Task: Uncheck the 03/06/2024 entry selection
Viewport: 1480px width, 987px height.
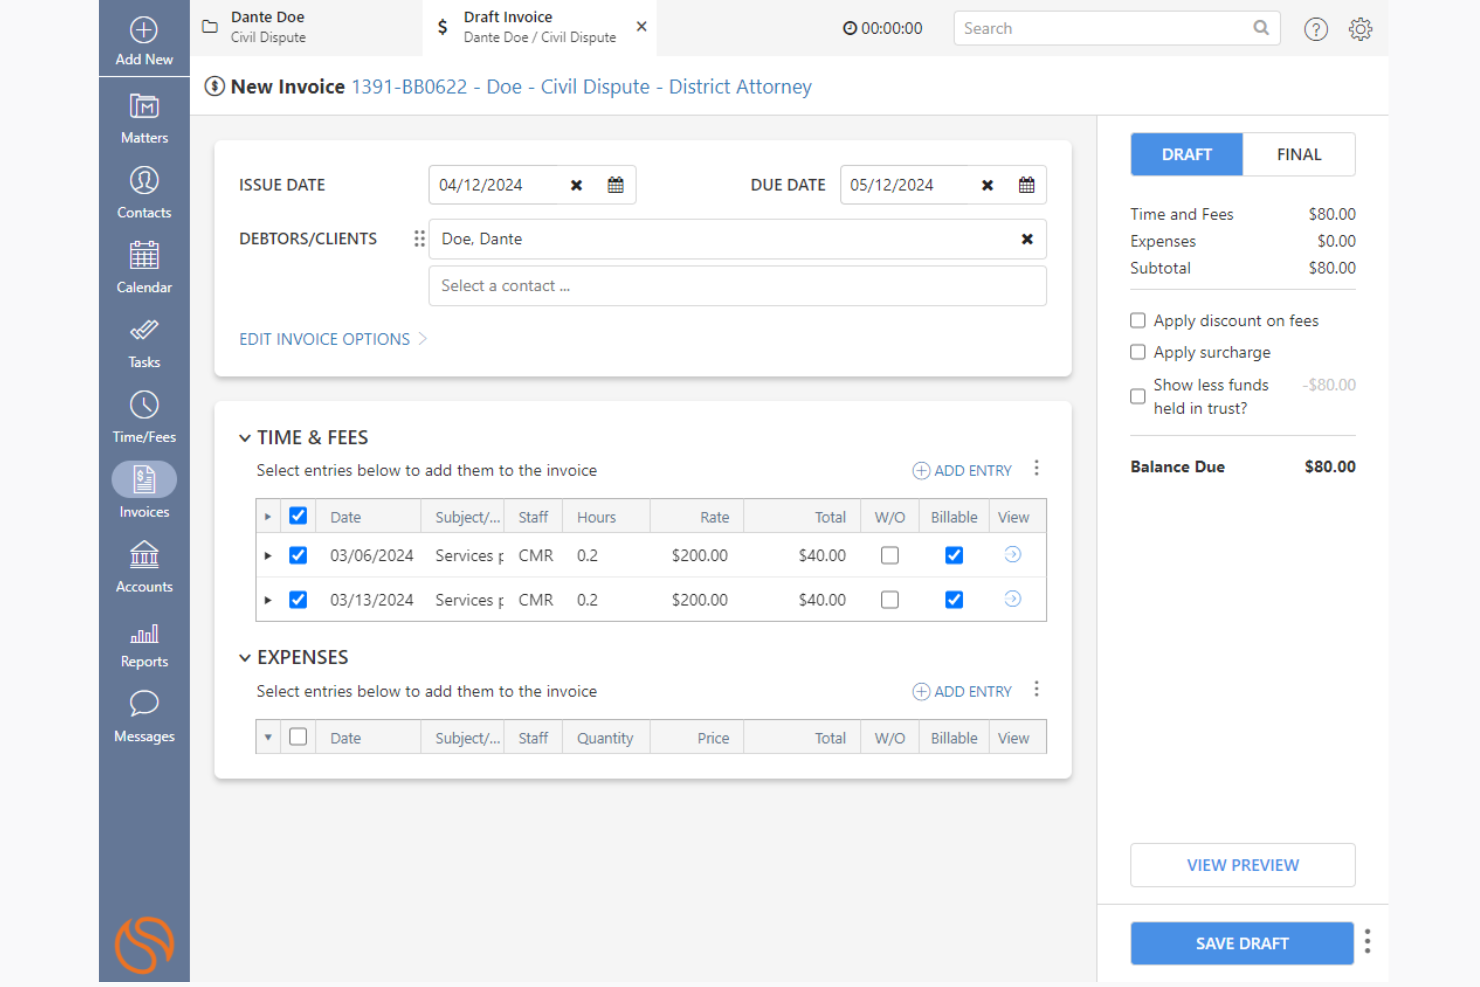Action: [x=298, y=555]
